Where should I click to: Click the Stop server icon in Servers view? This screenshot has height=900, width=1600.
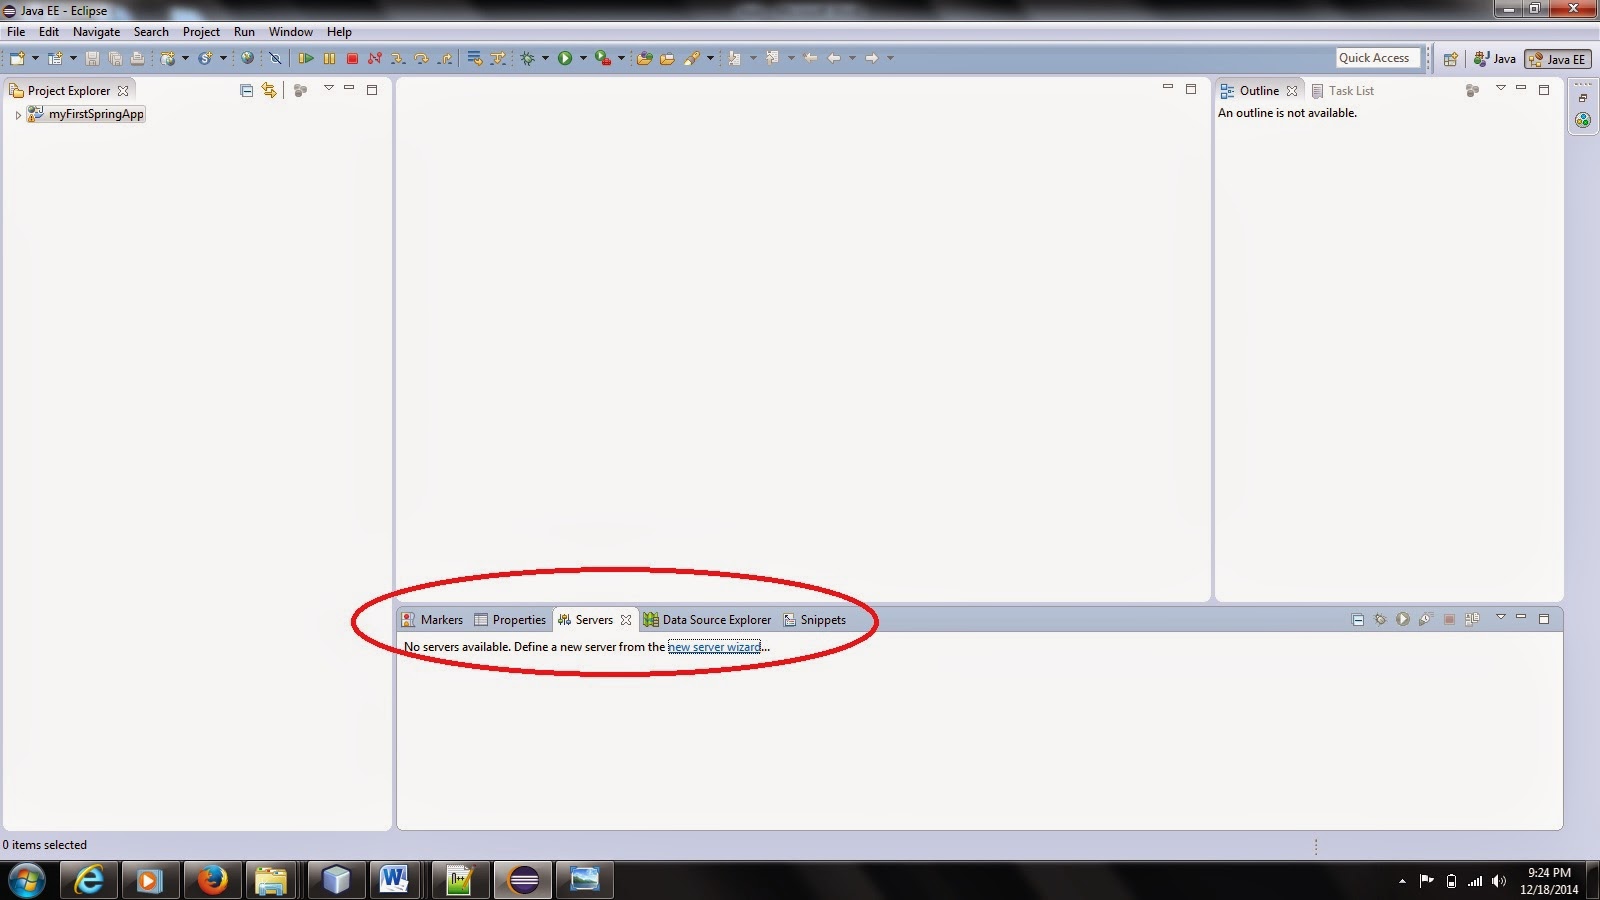(1449, 619)
